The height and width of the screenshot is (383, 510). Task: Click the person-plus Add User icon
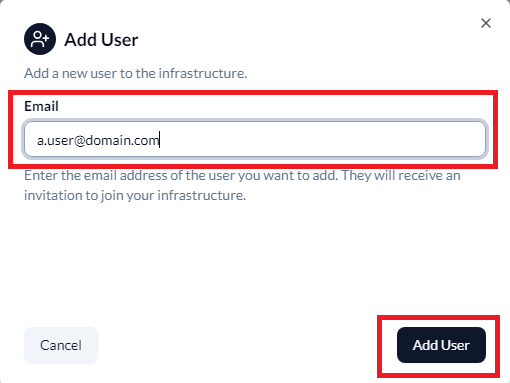pyautogui.click(x=40, y=39)
